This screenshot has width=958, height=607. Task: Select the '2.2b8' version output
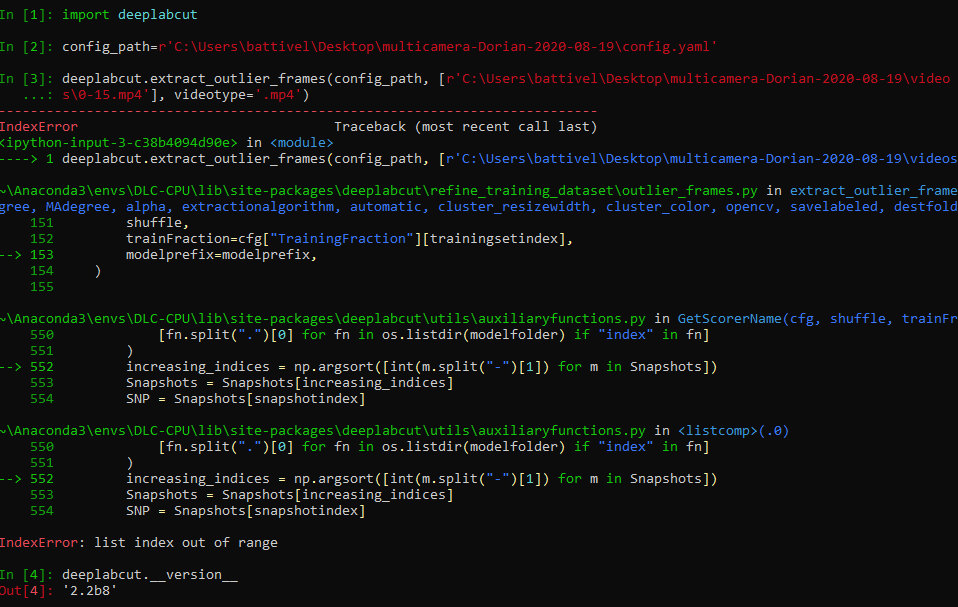[x=90, y=590]
